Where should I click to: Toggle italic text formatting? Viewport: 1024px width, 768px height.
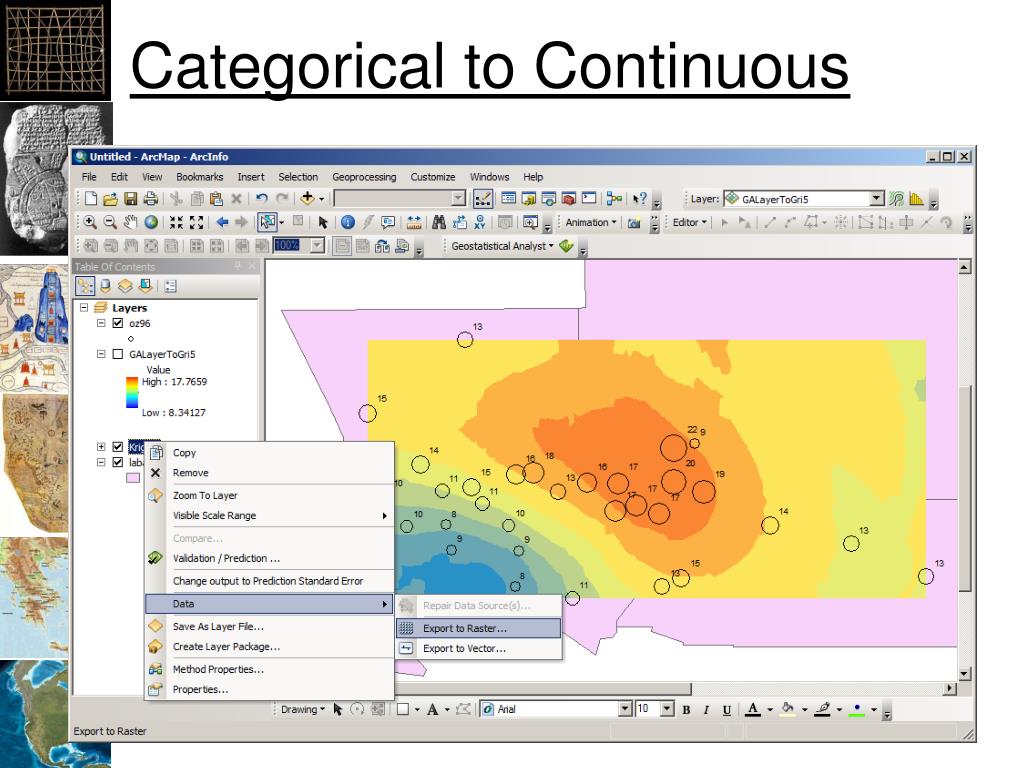coord(706,710)
